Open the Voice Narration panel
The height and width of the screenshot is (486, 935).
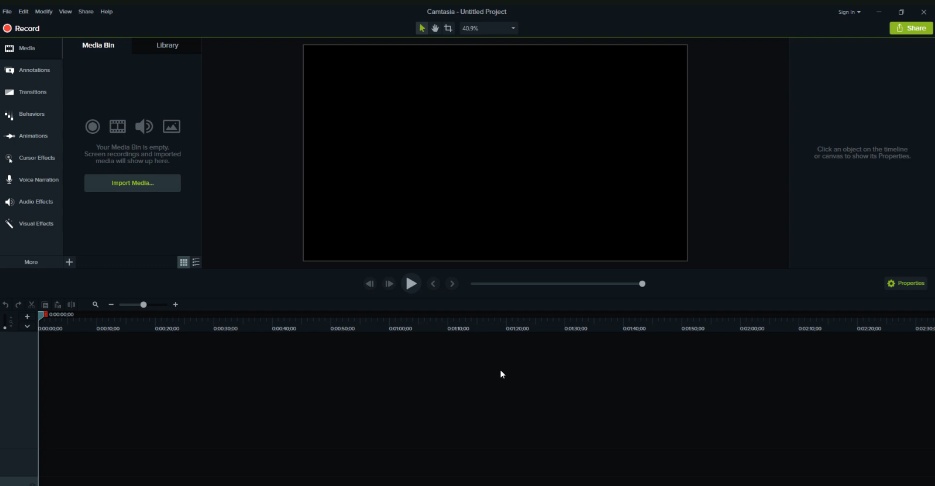pyautogui.click(x=31, y=180)
